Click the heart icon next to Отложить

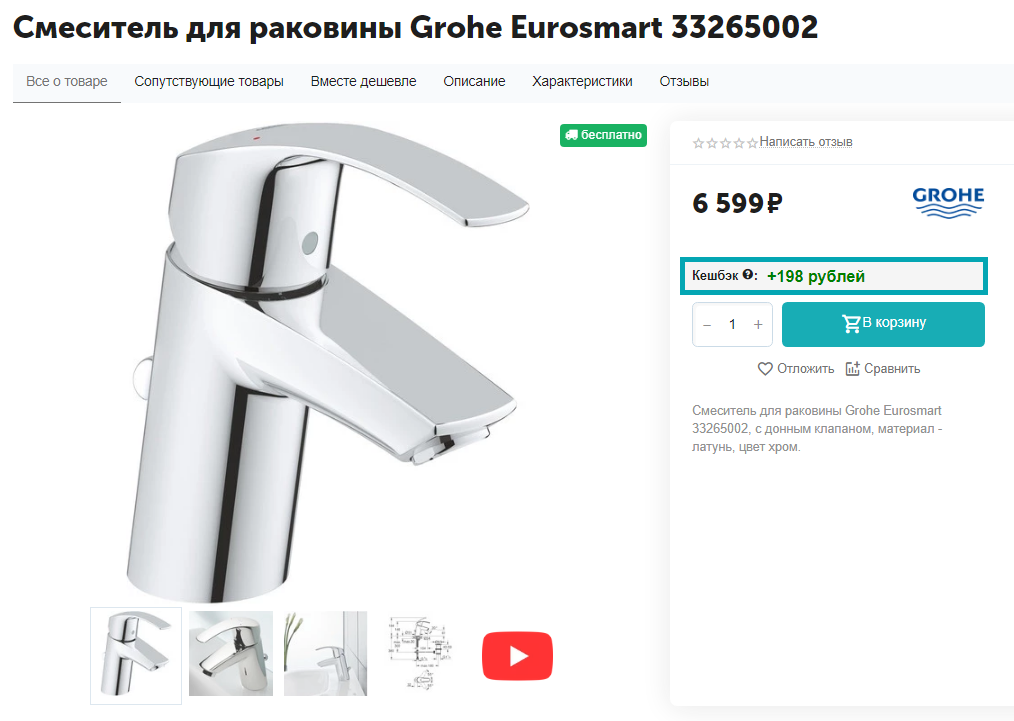(765, 369)
